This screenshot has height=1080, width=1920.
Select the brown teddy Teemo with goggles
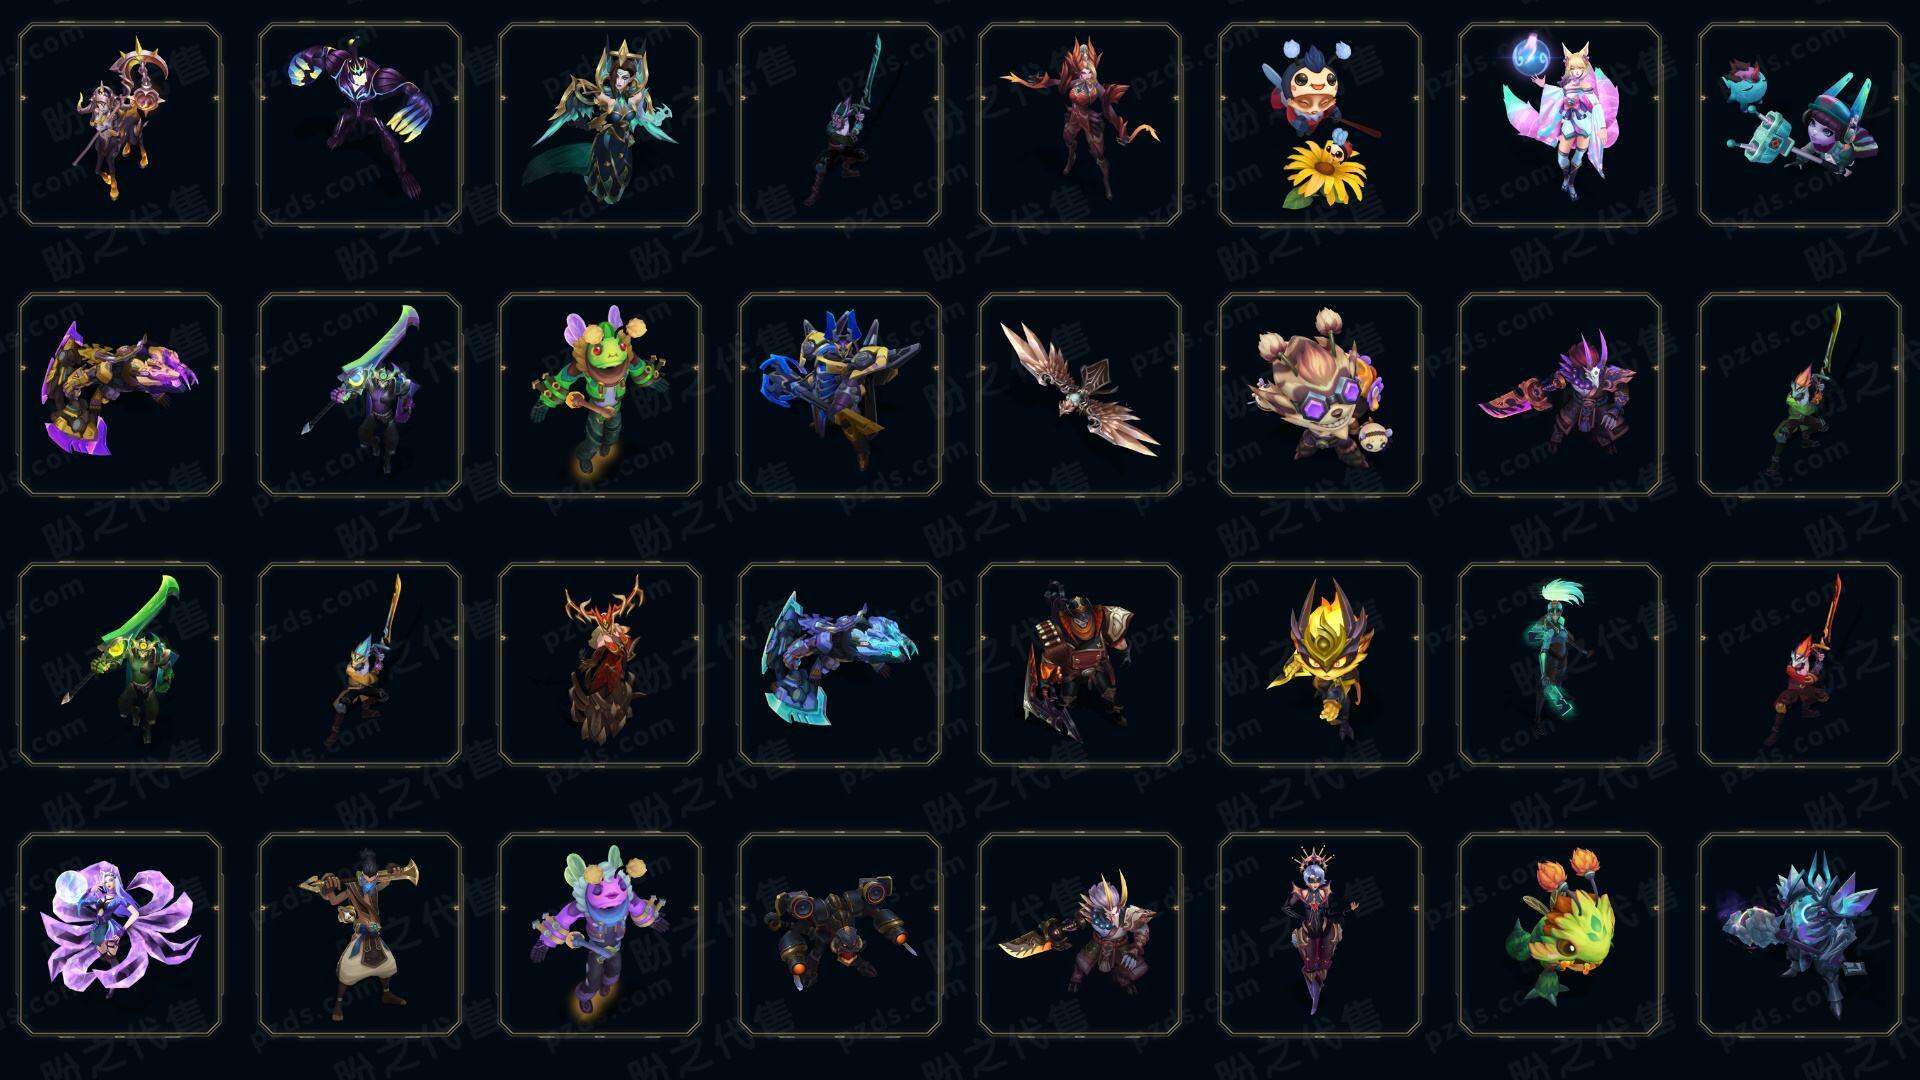(1320, 395)
